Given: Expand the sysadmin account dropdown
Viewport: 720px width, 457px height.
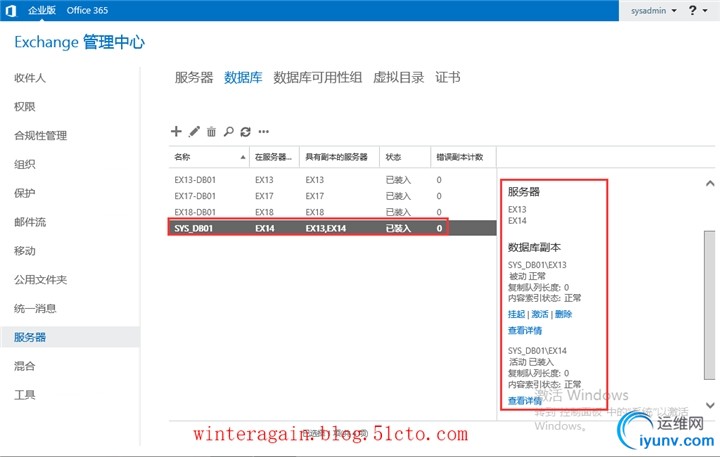Looking at the screenshot, I should [653, 10].
